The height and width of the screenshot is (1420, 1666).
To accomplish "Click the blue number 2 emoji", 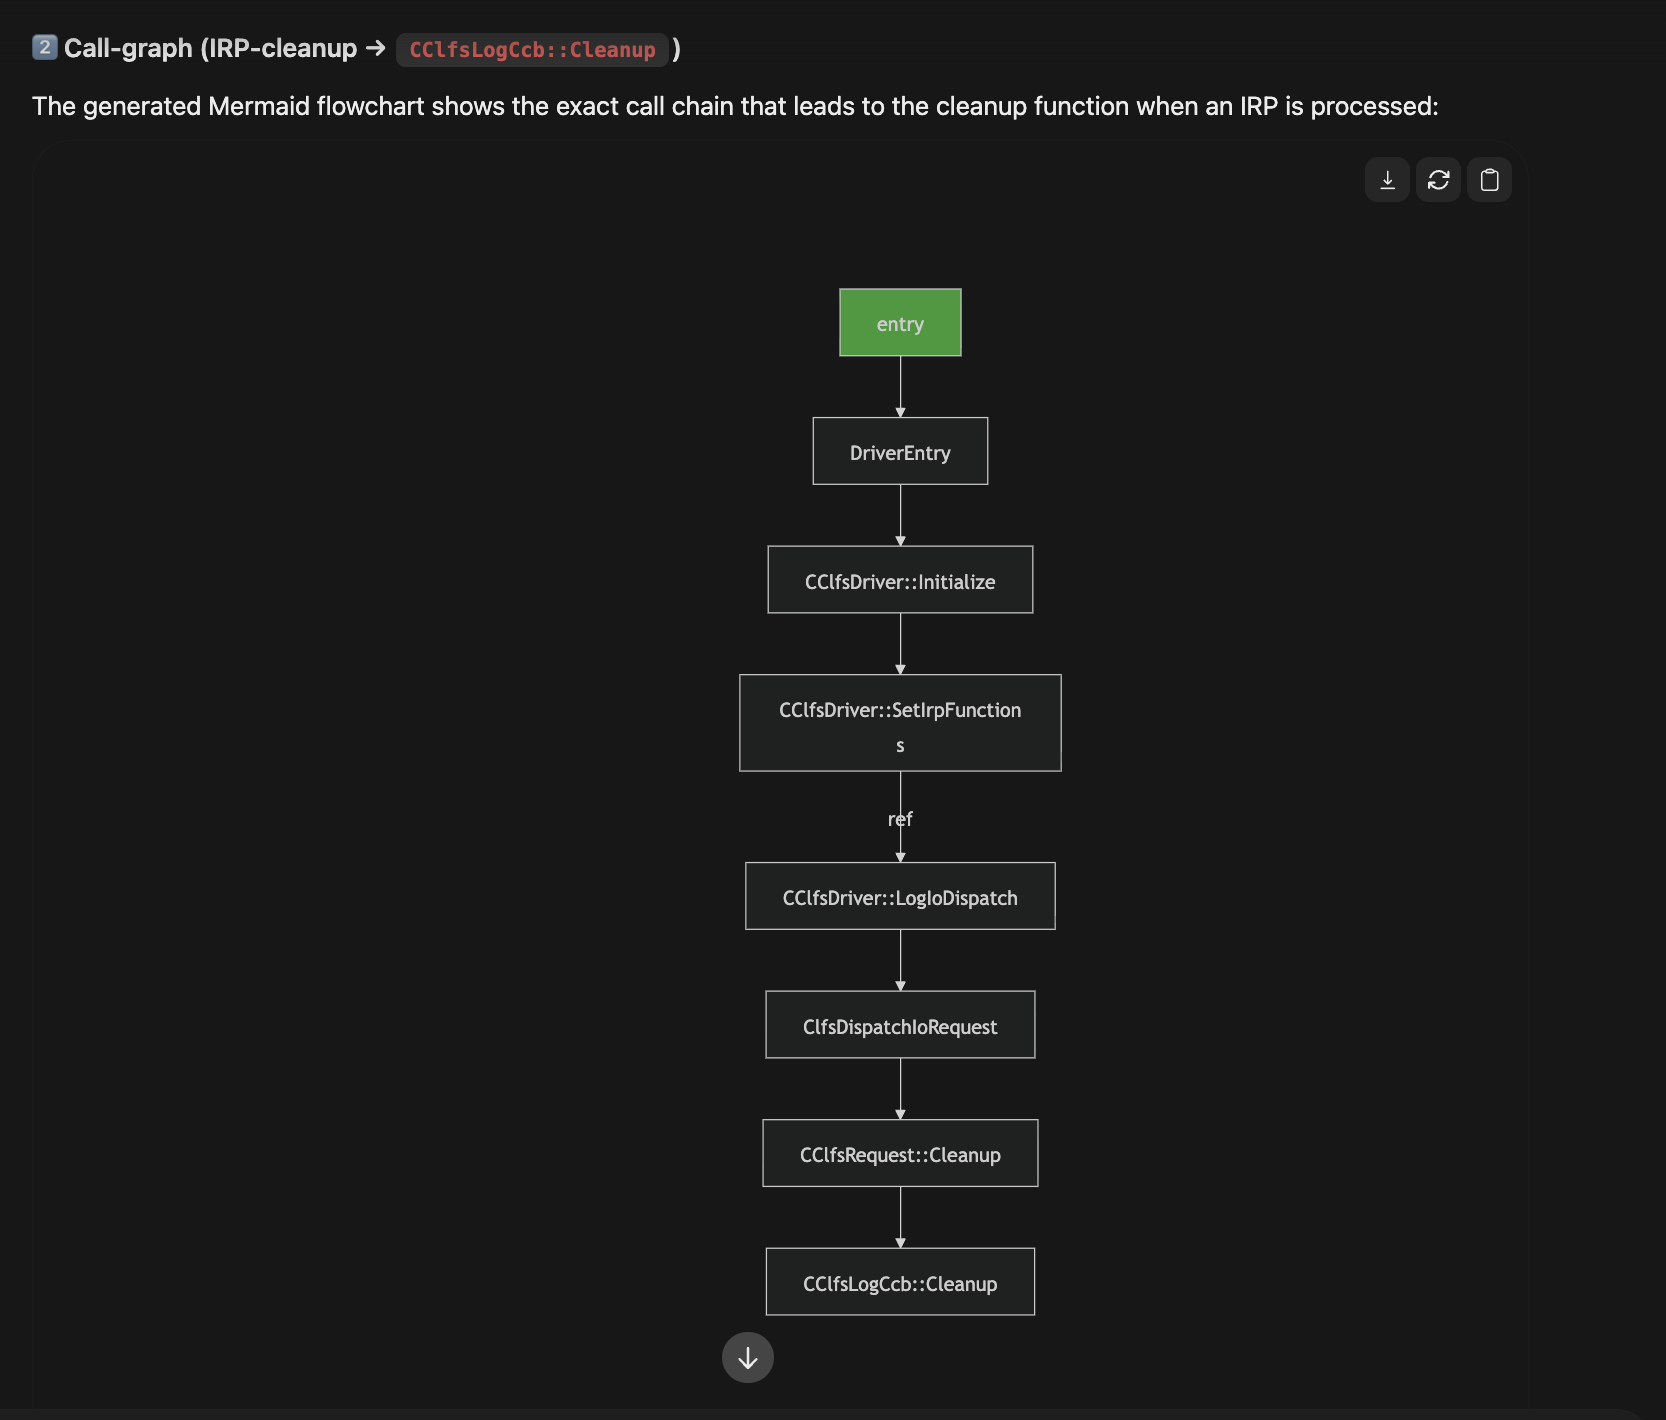I will click(x=44, y=47).
